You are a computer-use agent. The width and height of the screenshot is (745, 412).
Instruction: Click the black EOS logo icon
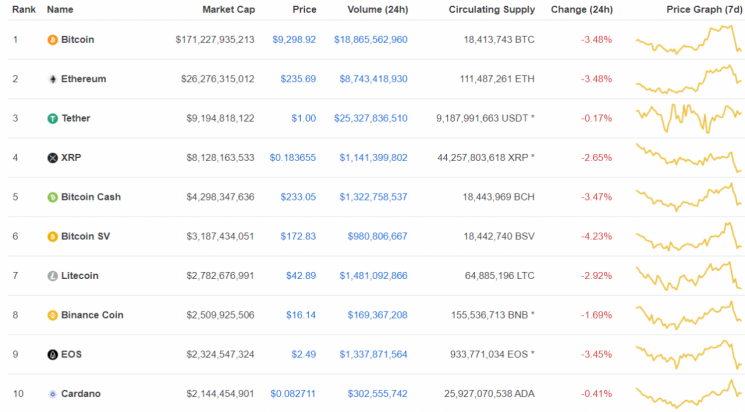[x=52, y=355]
